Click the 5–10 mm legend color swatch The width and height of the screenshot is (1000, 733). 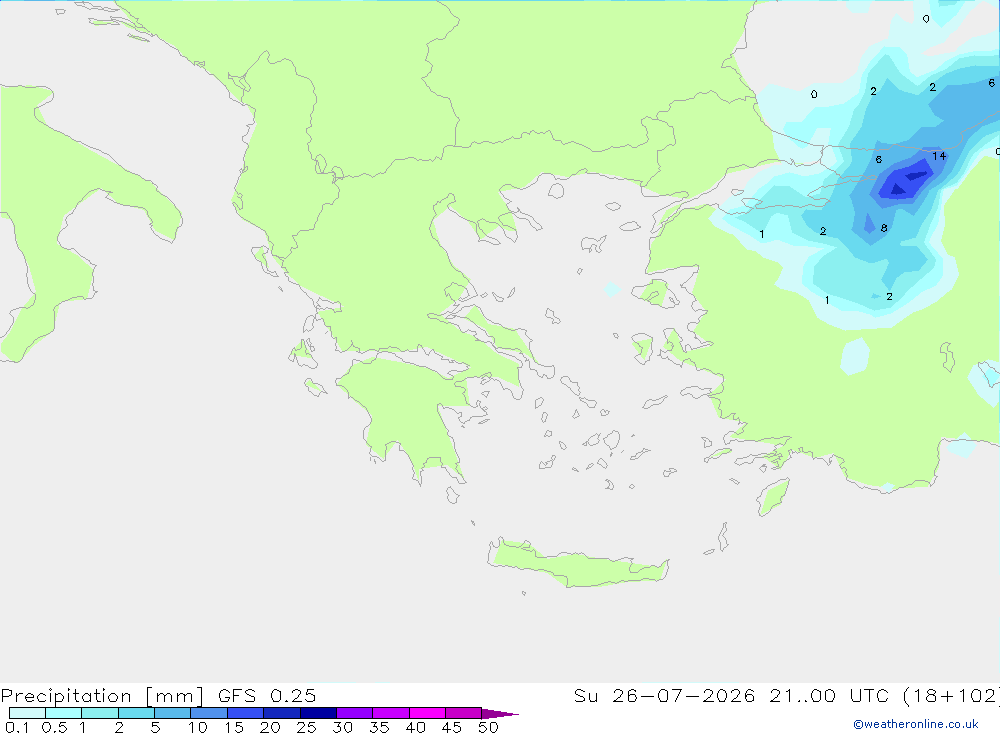[x=173, y=713]
